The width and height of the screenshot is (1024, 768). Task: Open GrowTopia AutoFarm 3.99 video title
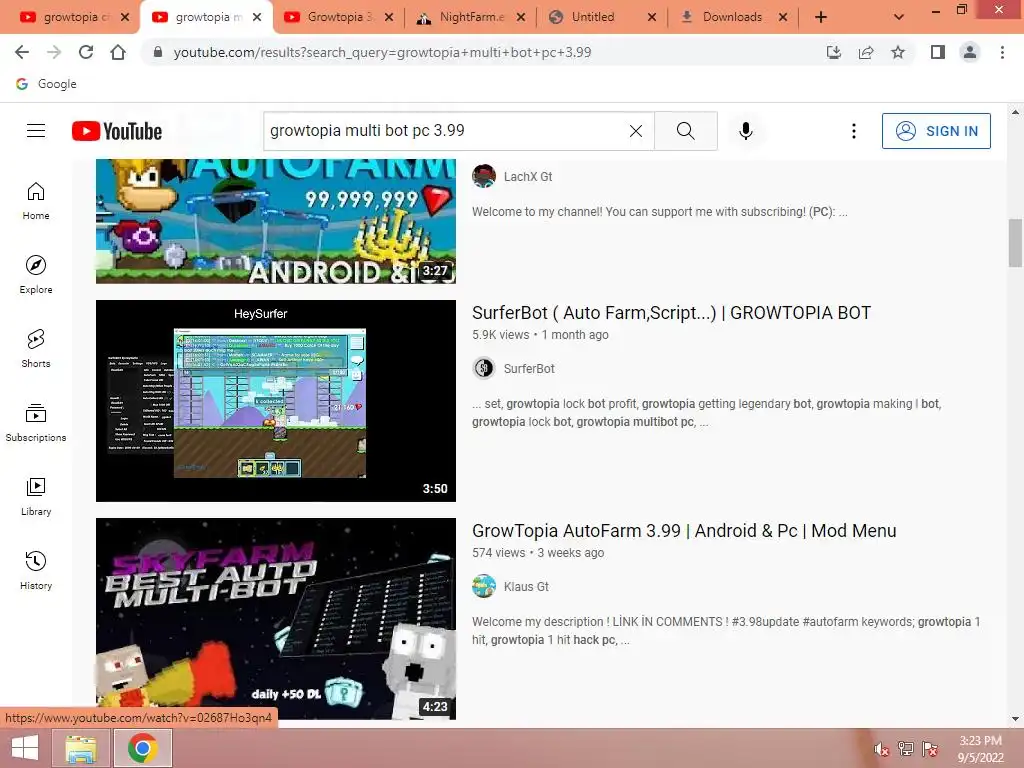click(x=684, y=531)
